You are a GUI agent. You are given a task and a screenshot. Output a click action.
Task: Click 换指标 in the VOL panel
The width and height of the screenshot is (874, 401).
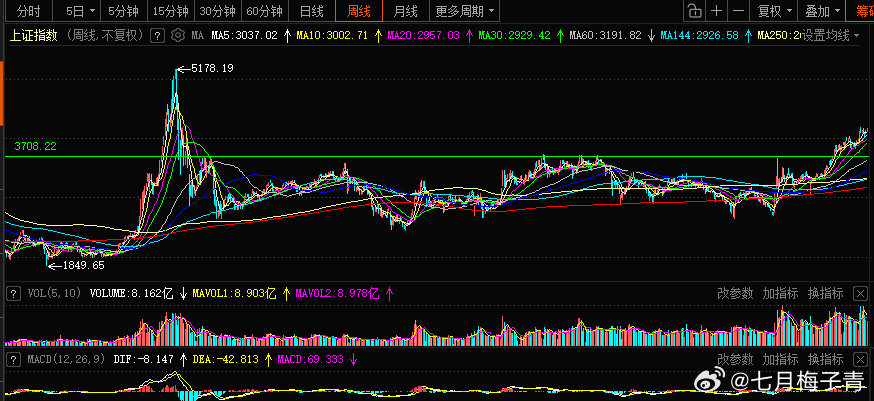pos(826,293)
